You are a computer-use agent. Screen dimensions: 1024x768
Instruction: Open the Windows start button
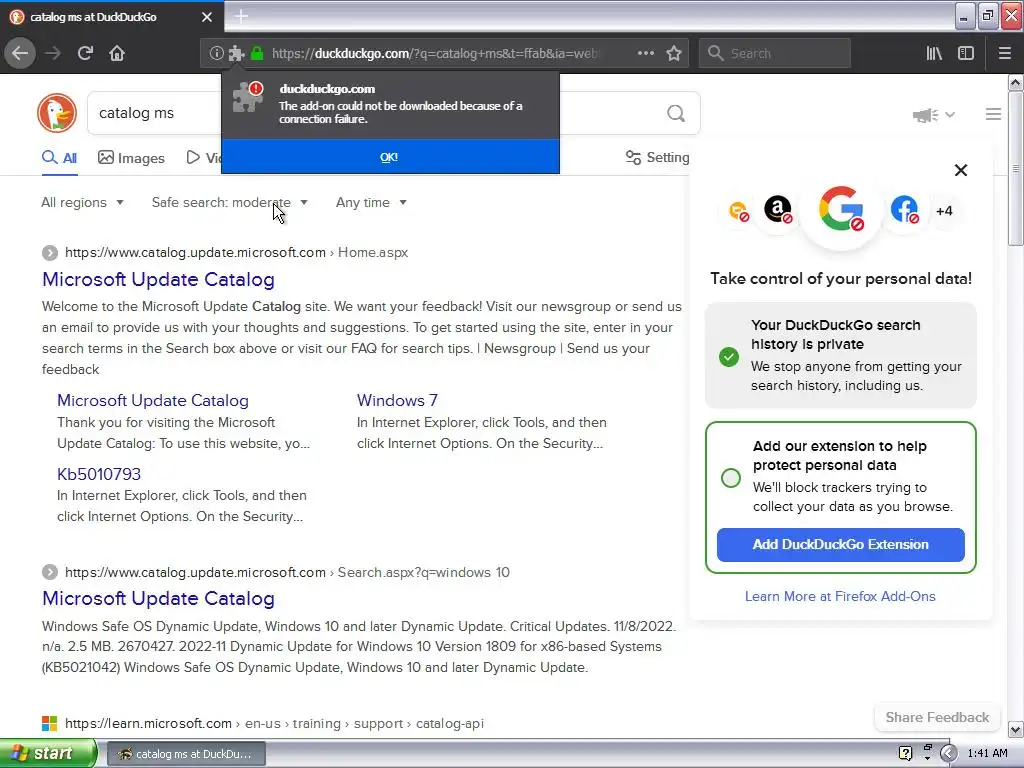point(48,754)
